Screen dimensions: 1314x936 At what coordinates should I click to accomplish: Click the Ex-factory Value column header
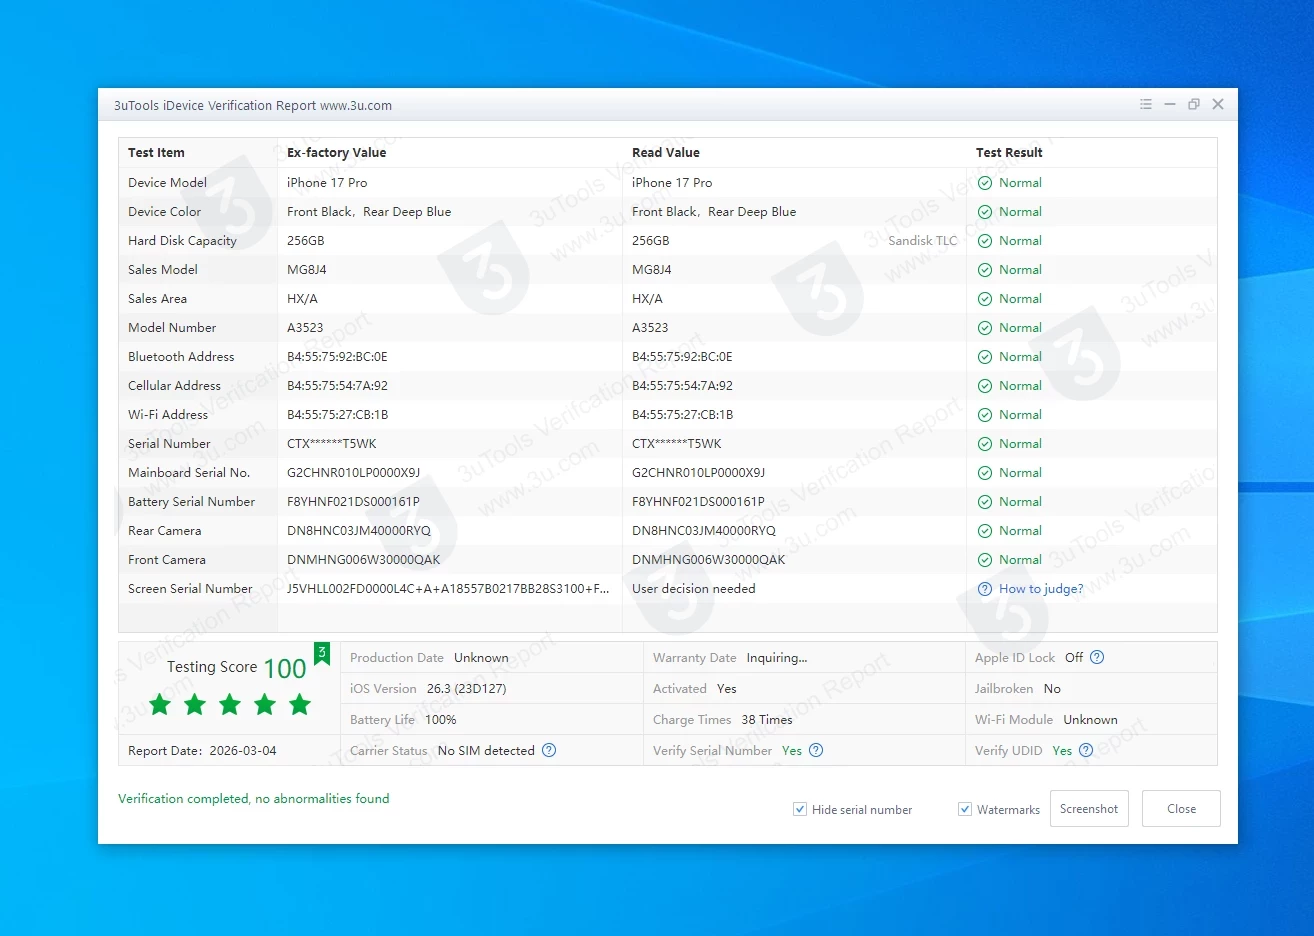point(336,153)
